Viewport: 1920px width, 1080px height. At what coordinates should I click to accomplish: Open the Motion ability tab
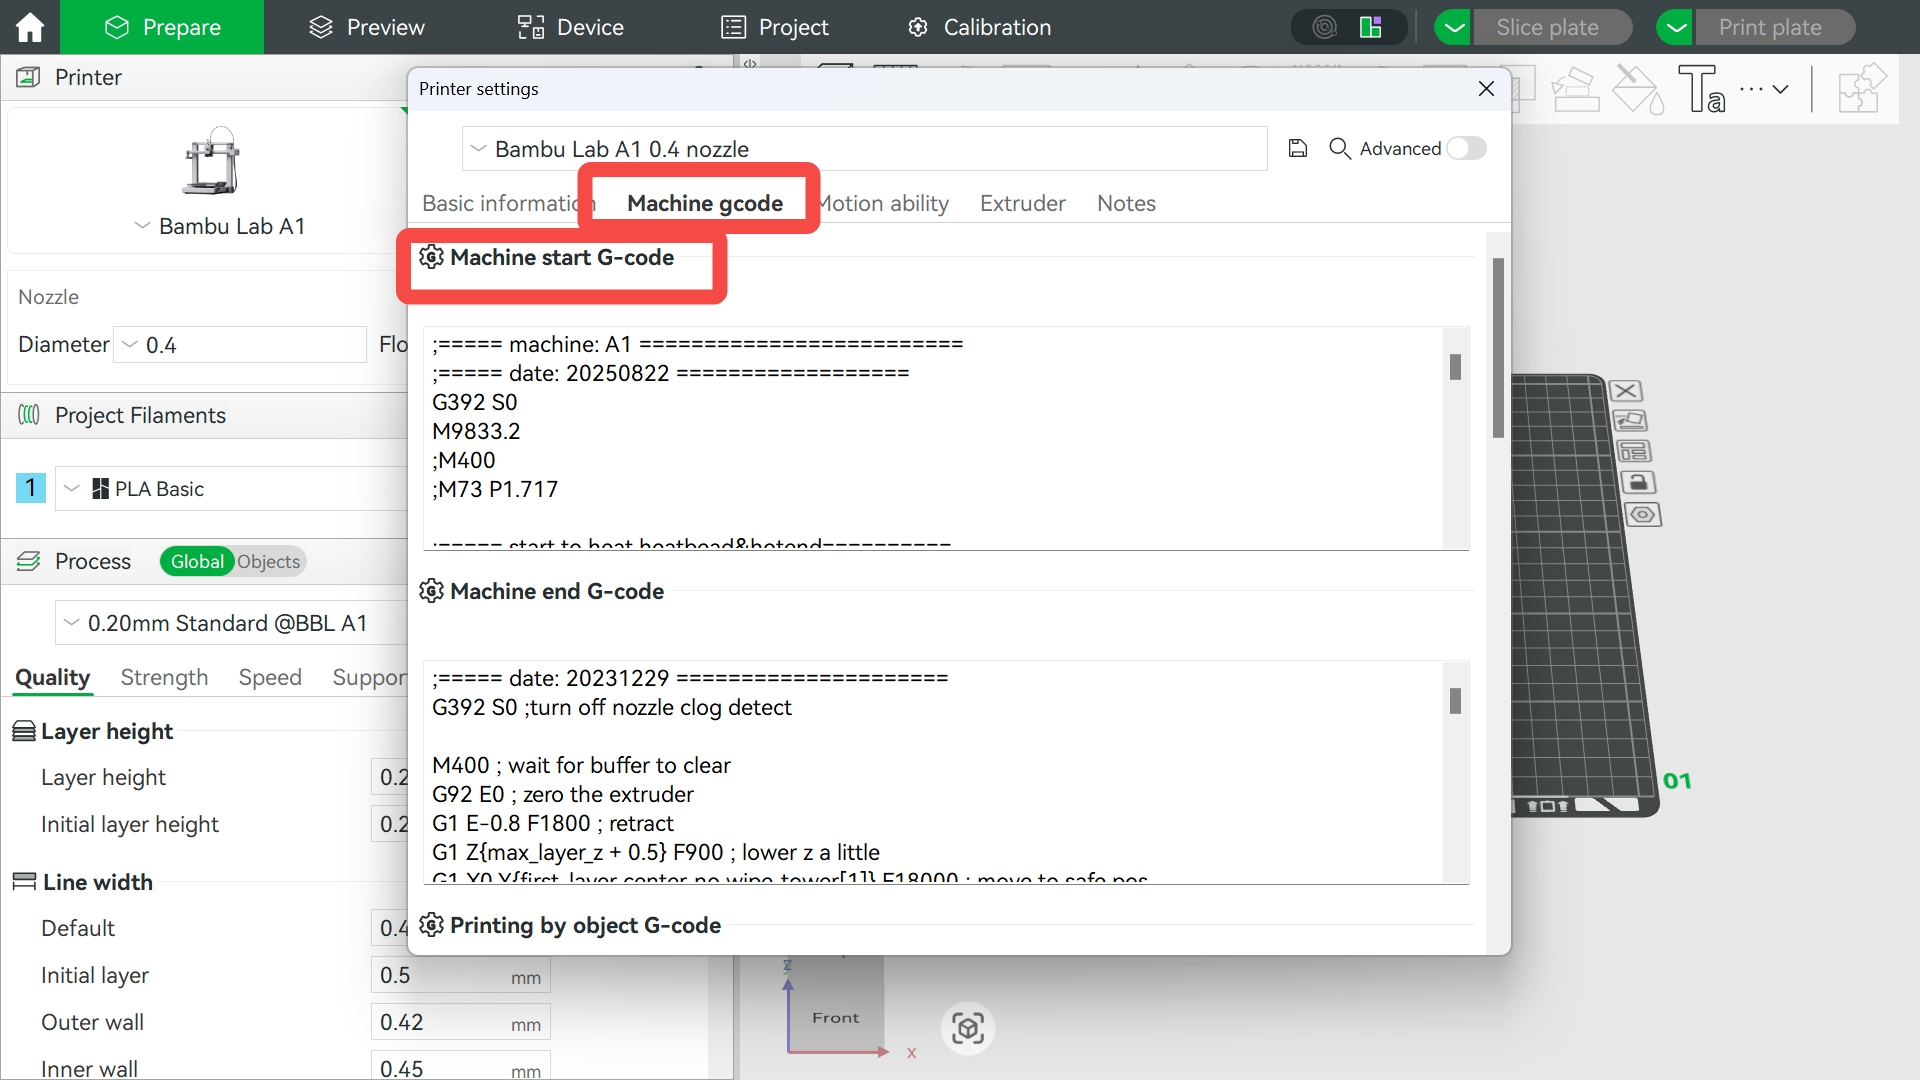(x=884, y=203)
